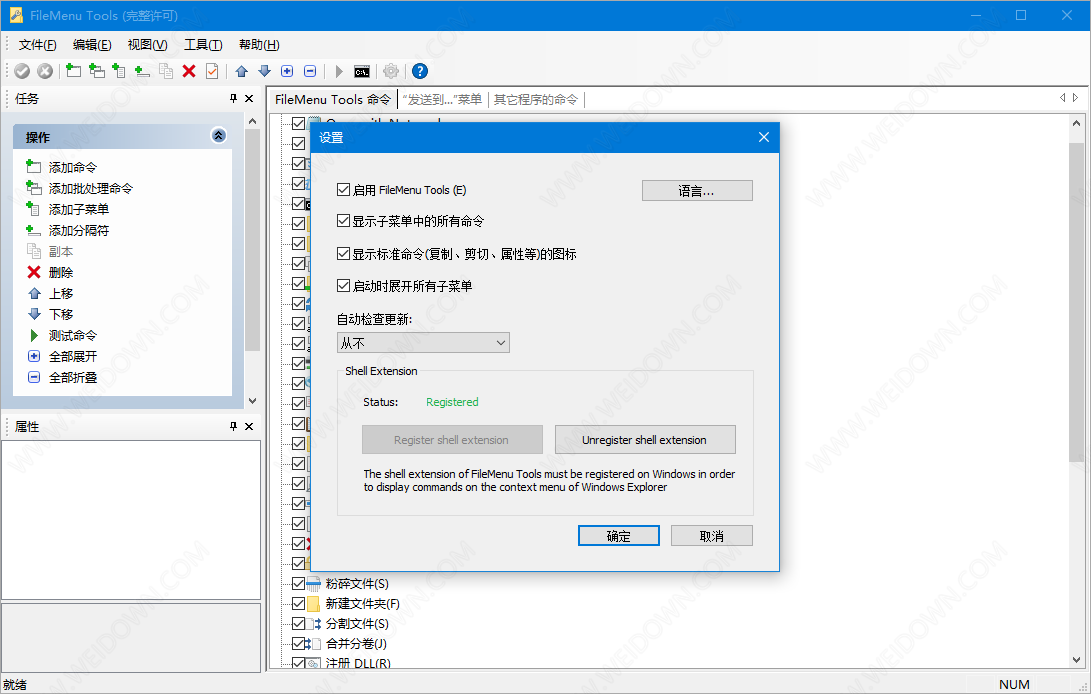Toggle 启用 FileMenu Tools (E) checkbox
Viewport: 1091px width, 694px height.
tap(343, 189)
